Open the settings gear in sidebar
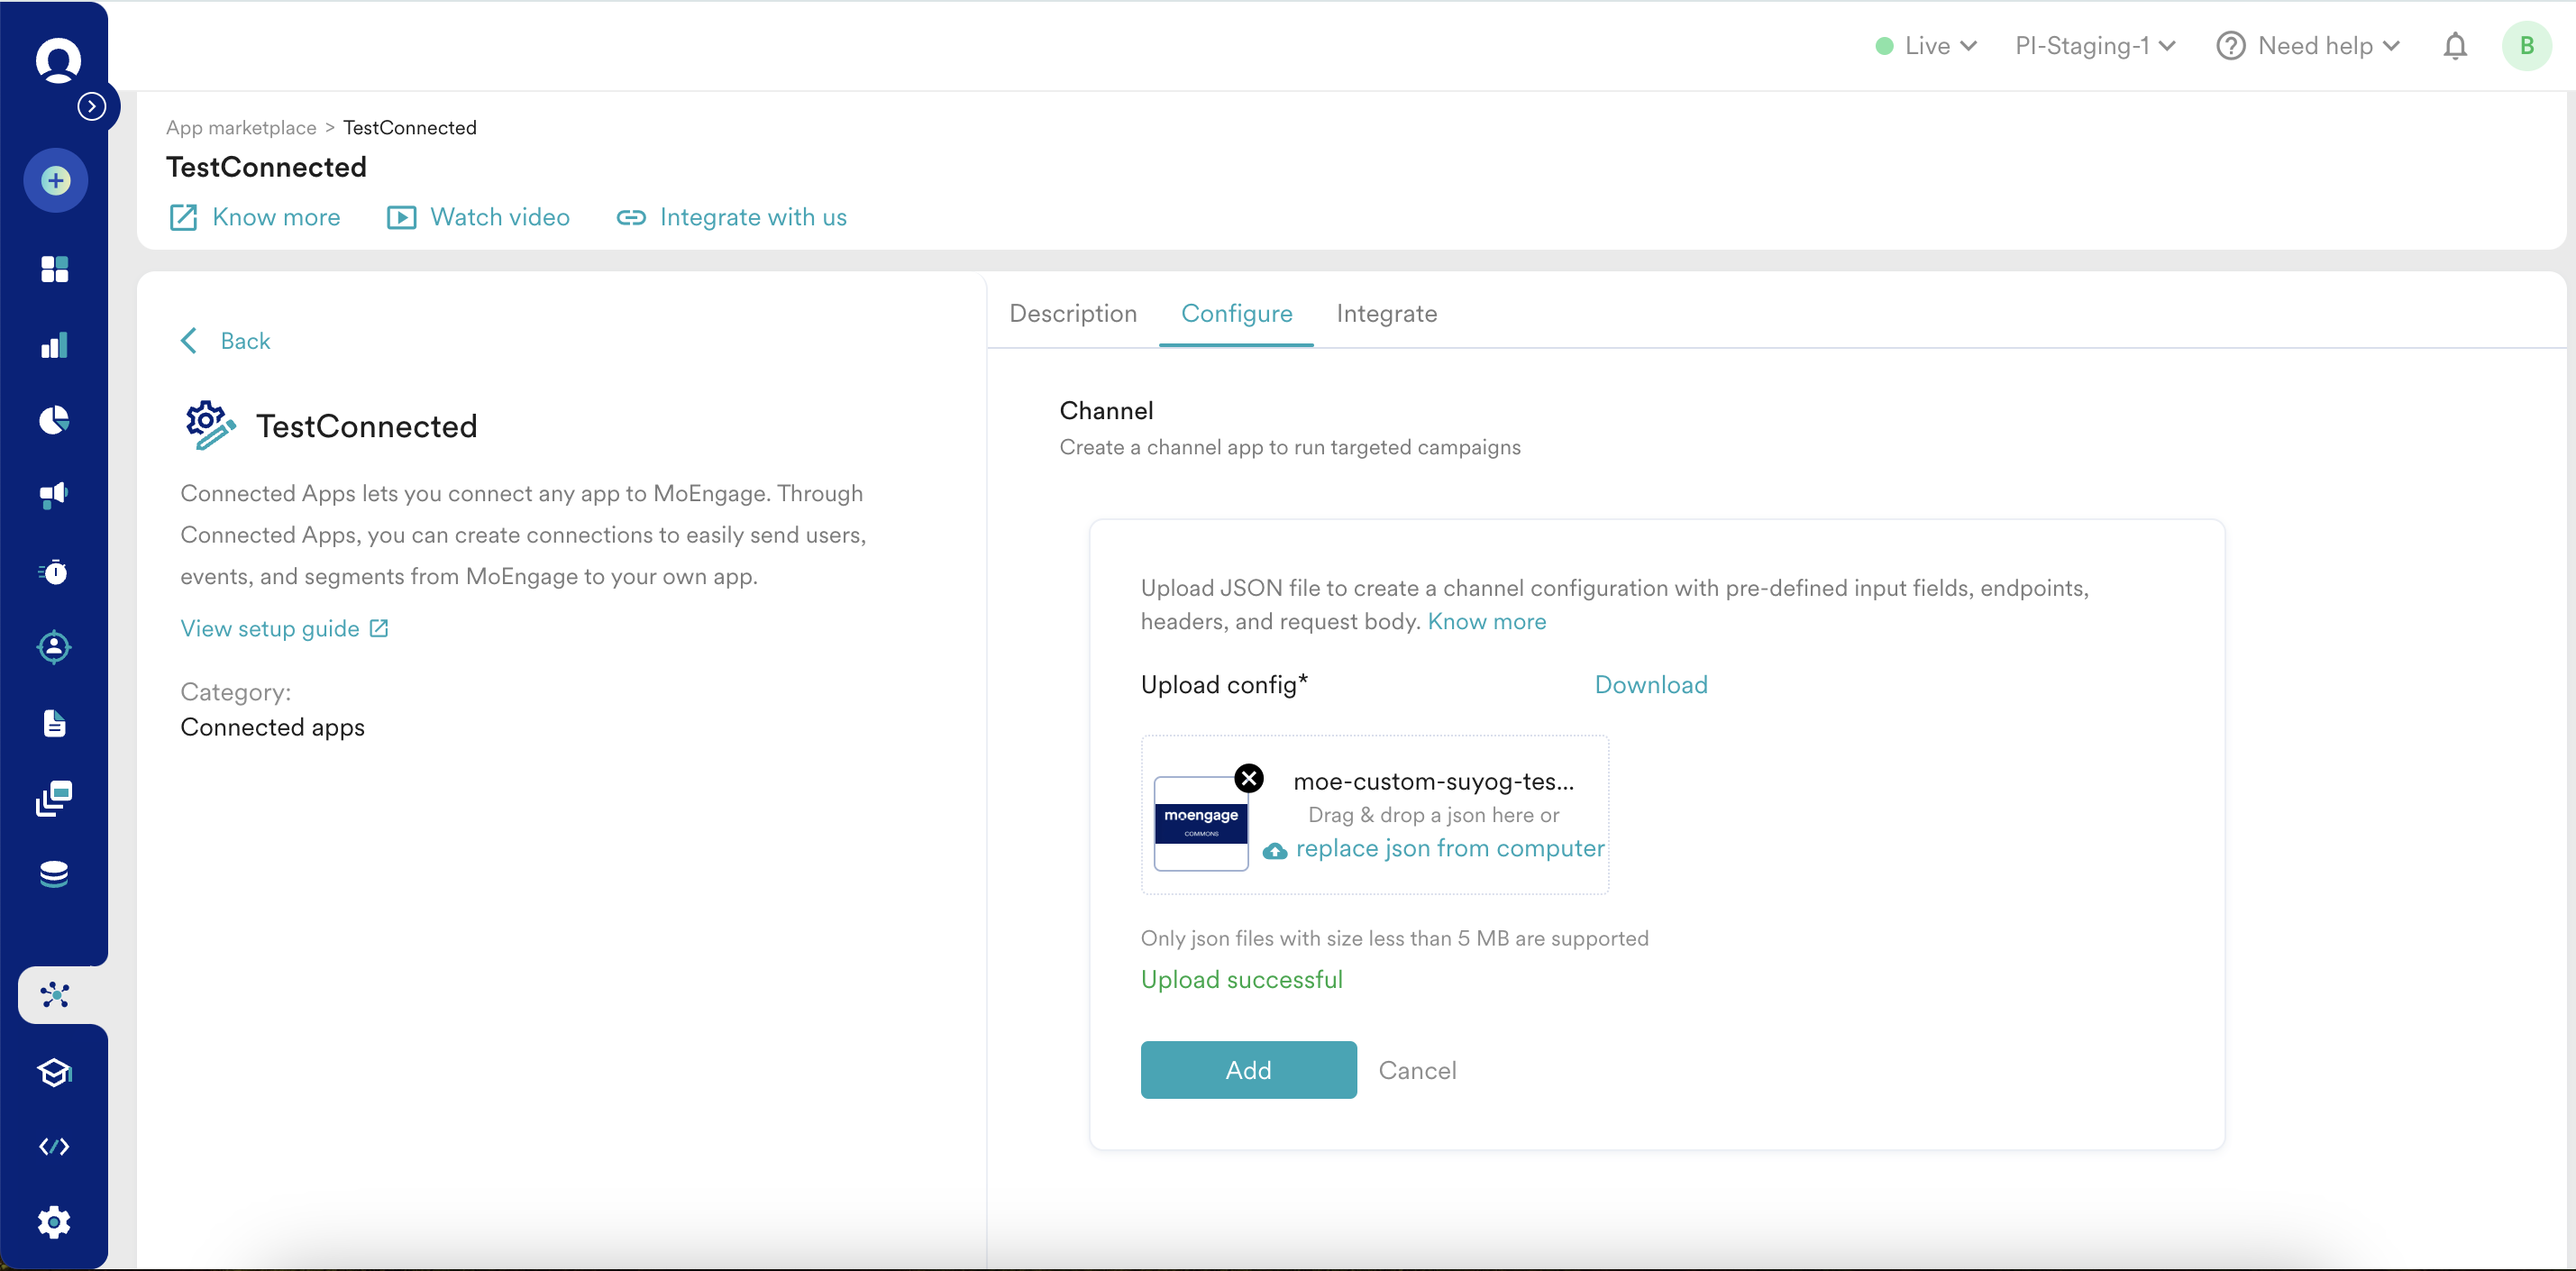Image resolution: width=2576 pixels, height=1271 pixels. click(x=55, y=1221)
